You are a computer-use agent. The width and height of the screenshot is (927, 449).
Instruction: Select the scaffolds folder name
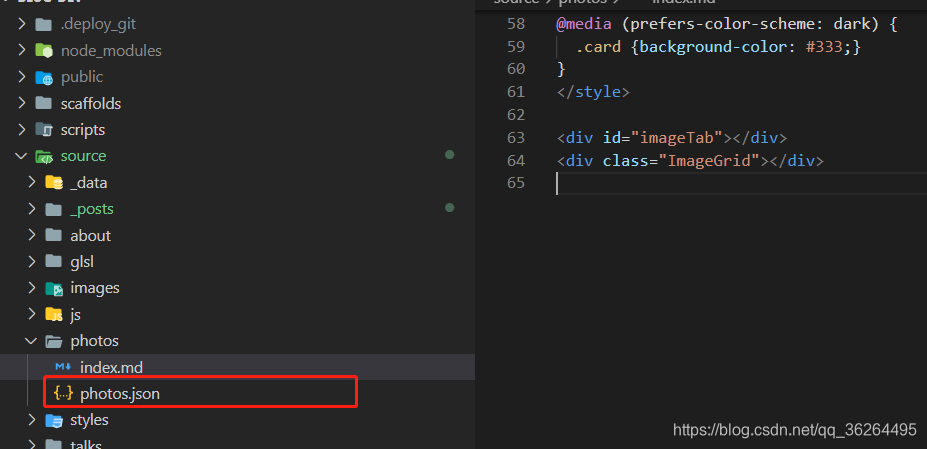click(90, 104)
